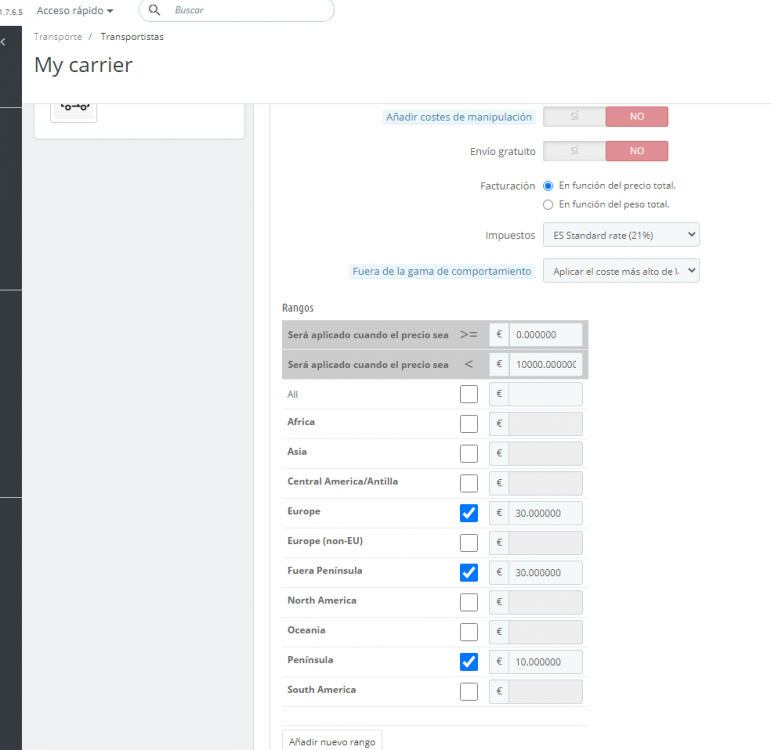Open Transportistas breadcrumb link
The image size is (771, 750).
pyautogui.click(x=132, y=37)
